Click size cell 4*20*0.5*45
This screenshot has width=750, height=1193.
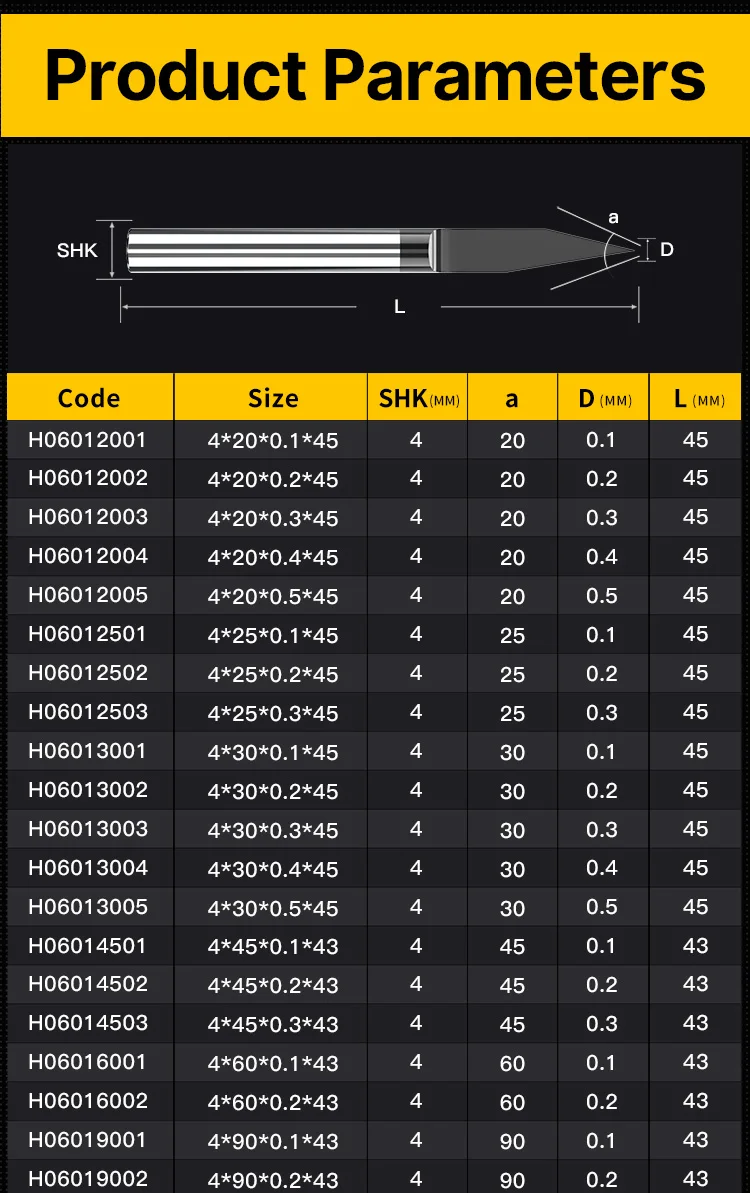[x=273, y=596]
